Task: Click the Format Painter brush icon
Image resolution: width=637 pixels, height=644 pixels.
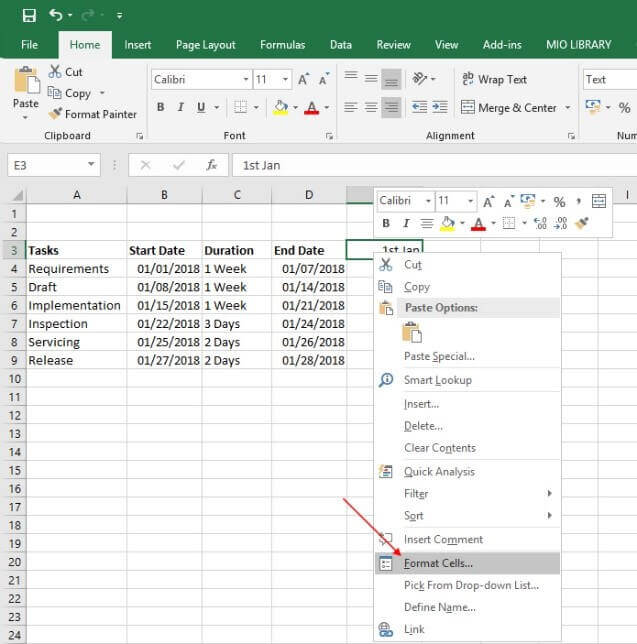Action: point(54,114)
